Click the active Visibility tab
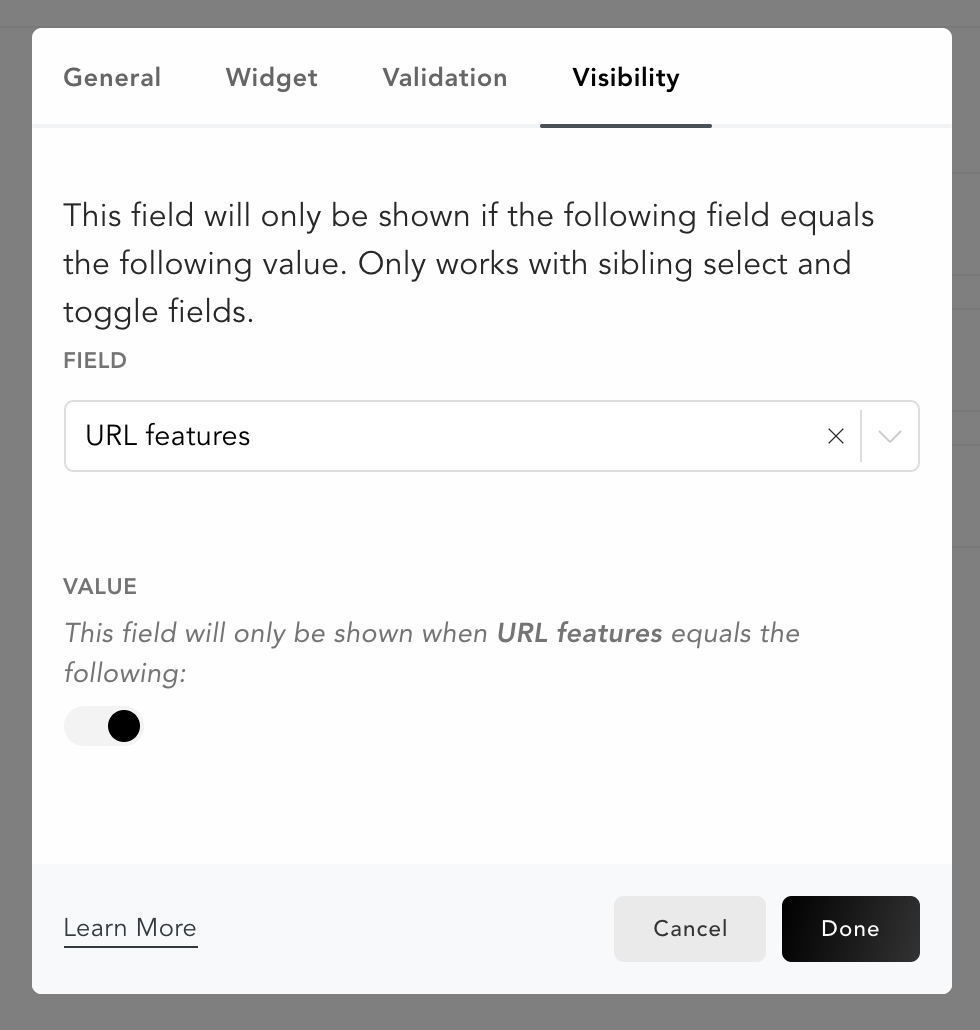The width and height of the screenshot is (980, 1030). coord(625,78)
